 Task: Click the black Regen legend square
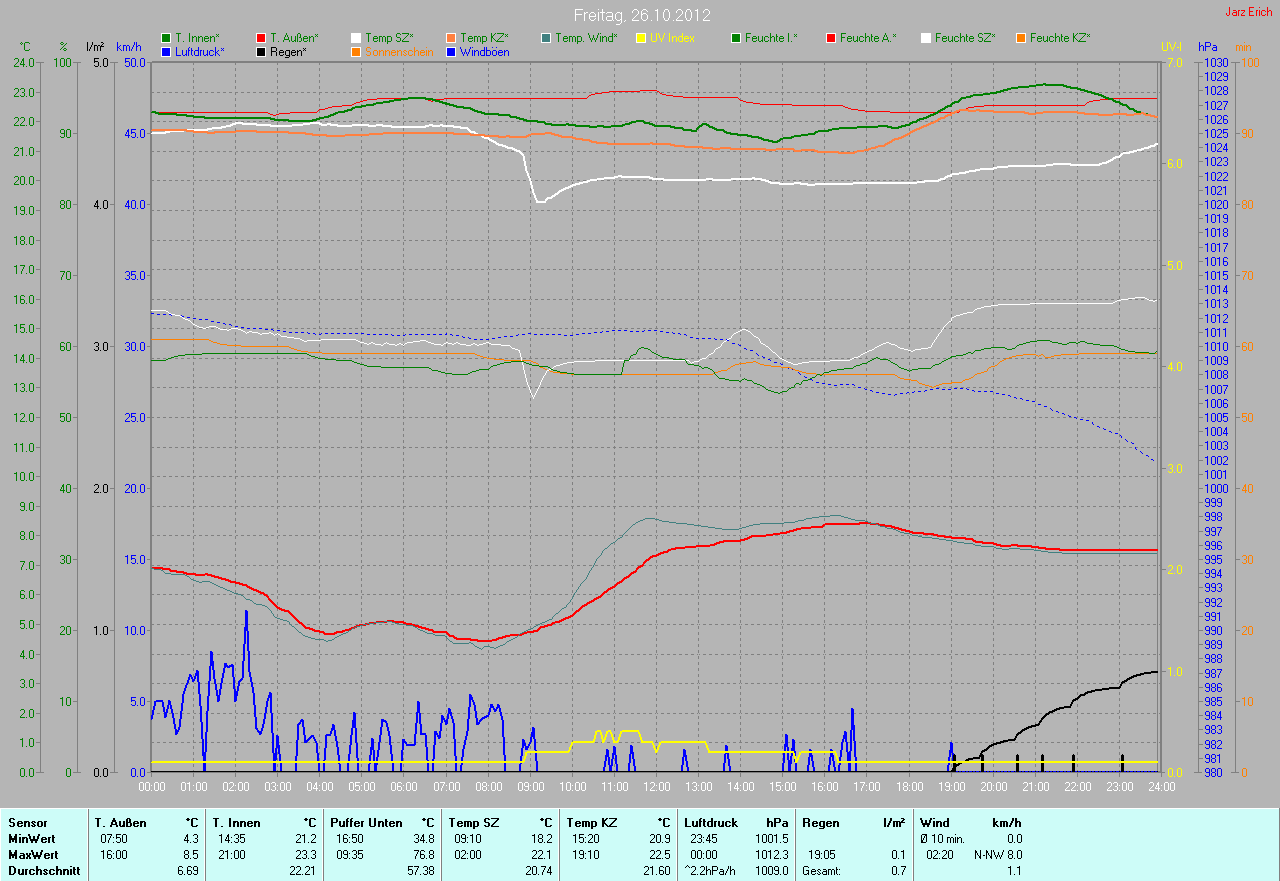tap(261, 51)
